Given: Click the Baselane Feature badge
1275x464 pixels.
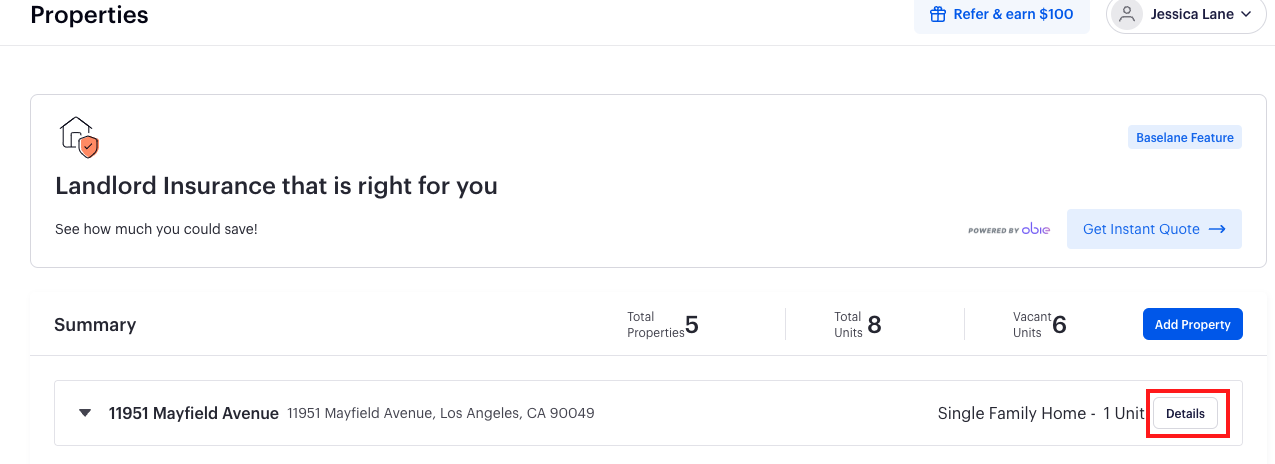Looking at the screenshot, I should (1185, 138).
